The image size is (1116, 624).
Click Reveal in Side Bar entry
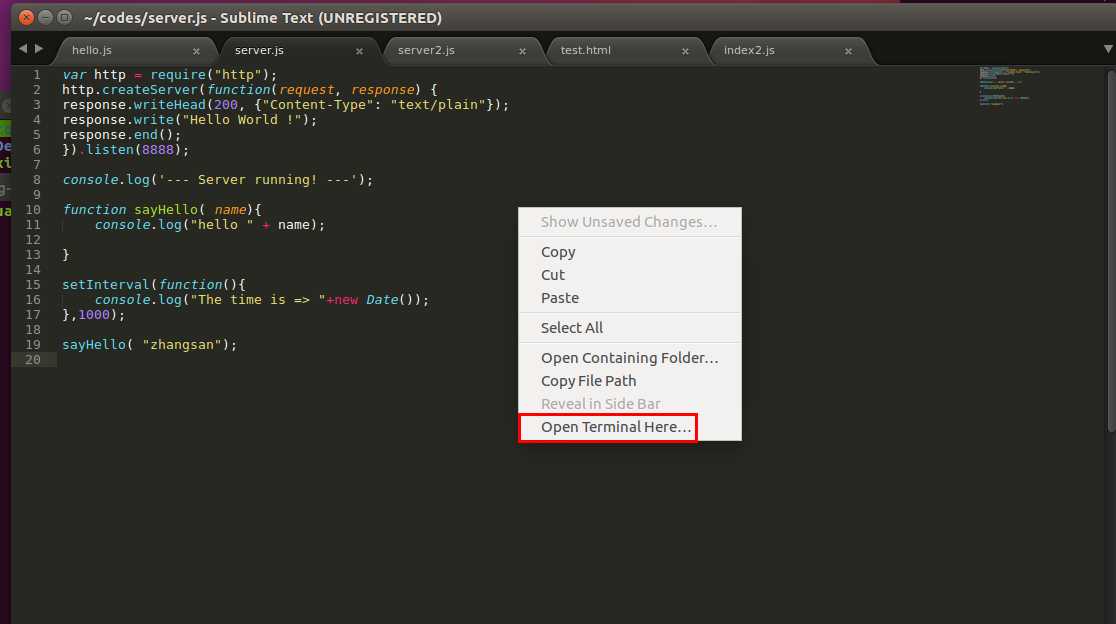coord(630,403)
